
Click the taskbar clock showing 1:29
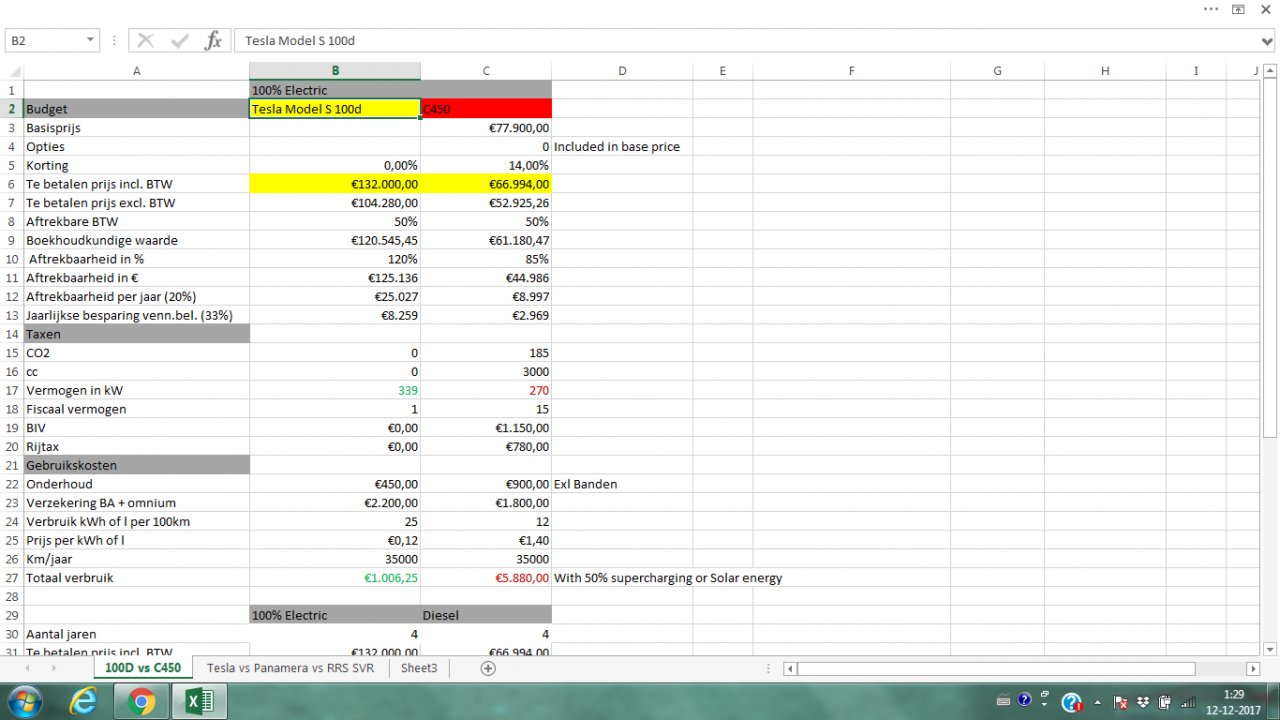coord(1233,702)
